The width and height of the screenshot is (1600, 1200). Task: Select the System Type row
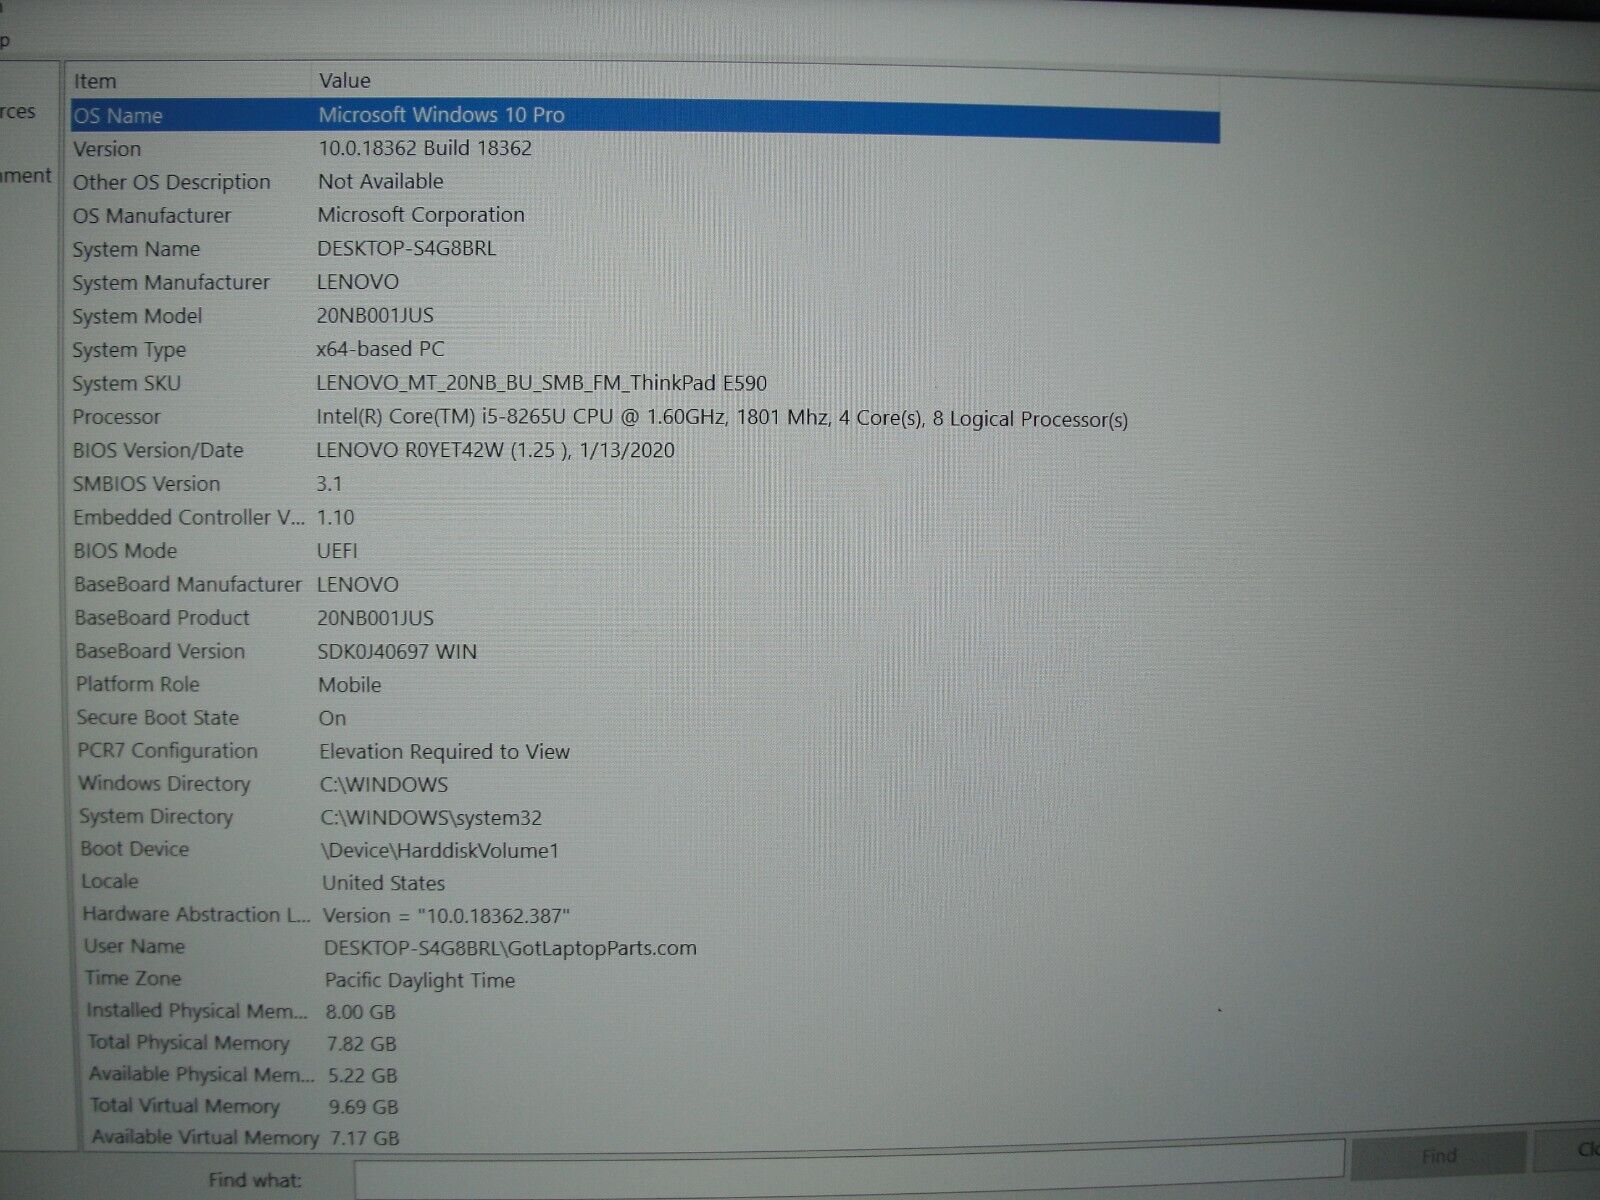645,350
